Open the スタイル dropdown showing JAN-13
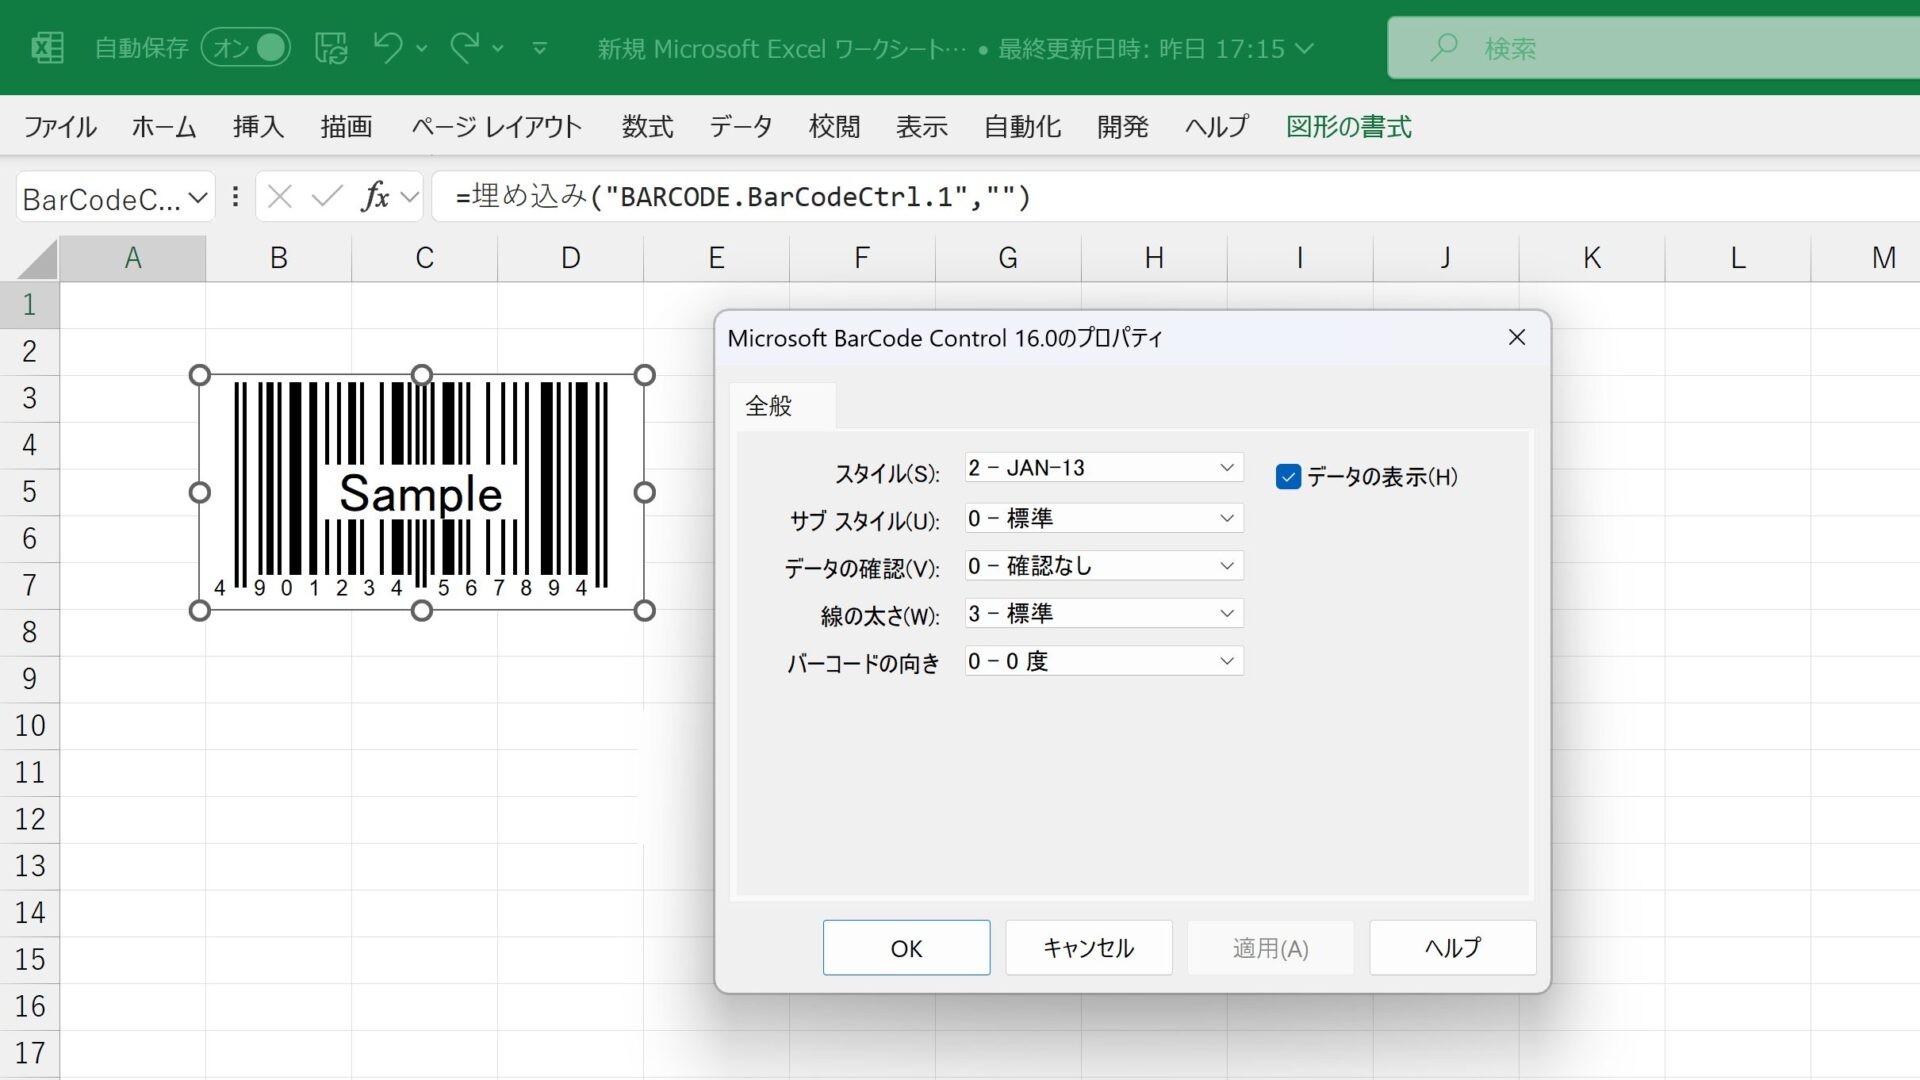Image resolution: width=1920 pixels, height=1080 pixels. point(1104,468)
